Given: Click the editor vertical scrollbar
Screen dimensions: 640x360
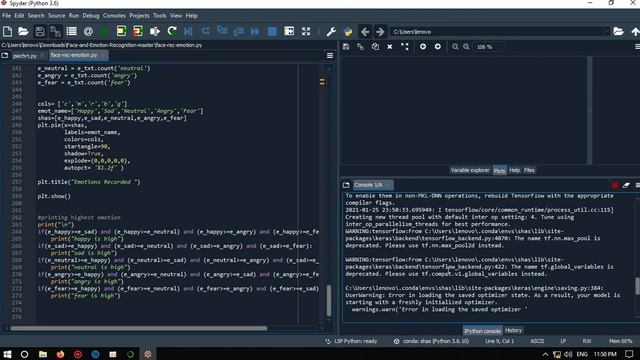Looking at the screenshot, I should (x=329, y=301).
